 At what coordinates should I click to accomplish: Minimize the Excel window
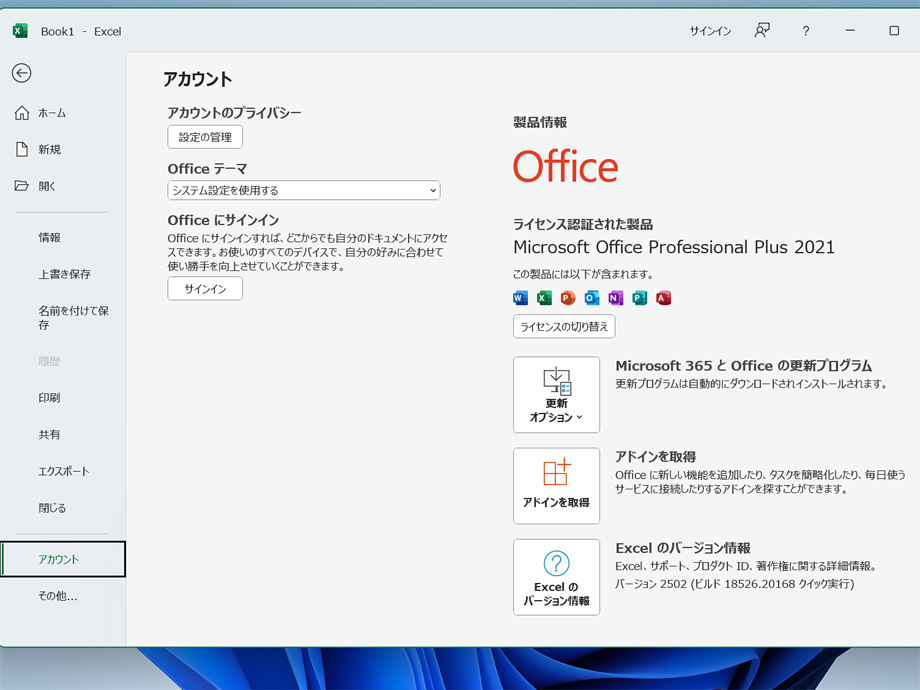(x=850, y=31)
